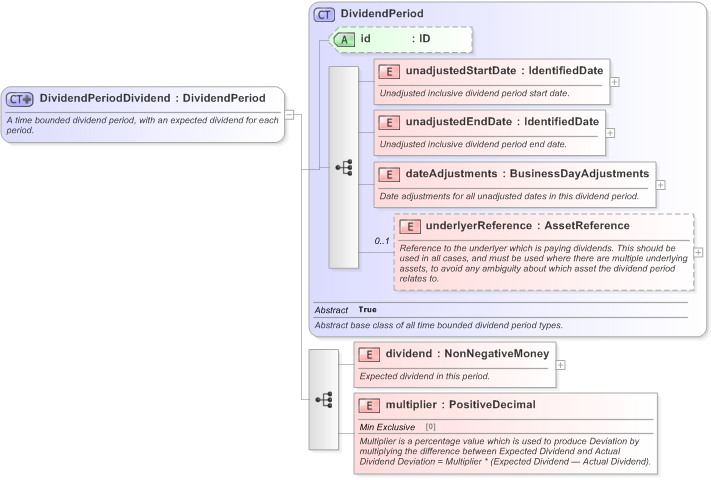
Task: Click the E icon of dateAdjustments
Action: tap(389, 175)
